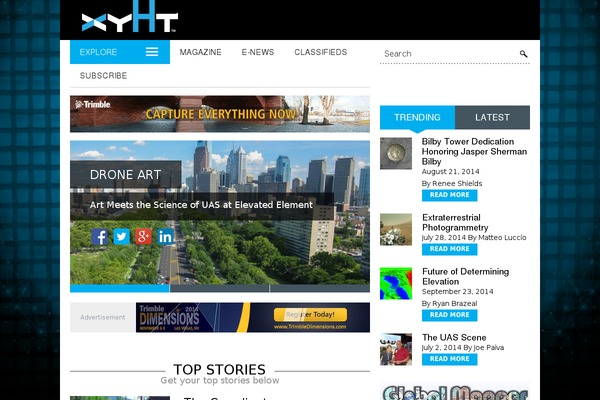
Task: Switch to the Trending tab
Action: tap(417, 118)
